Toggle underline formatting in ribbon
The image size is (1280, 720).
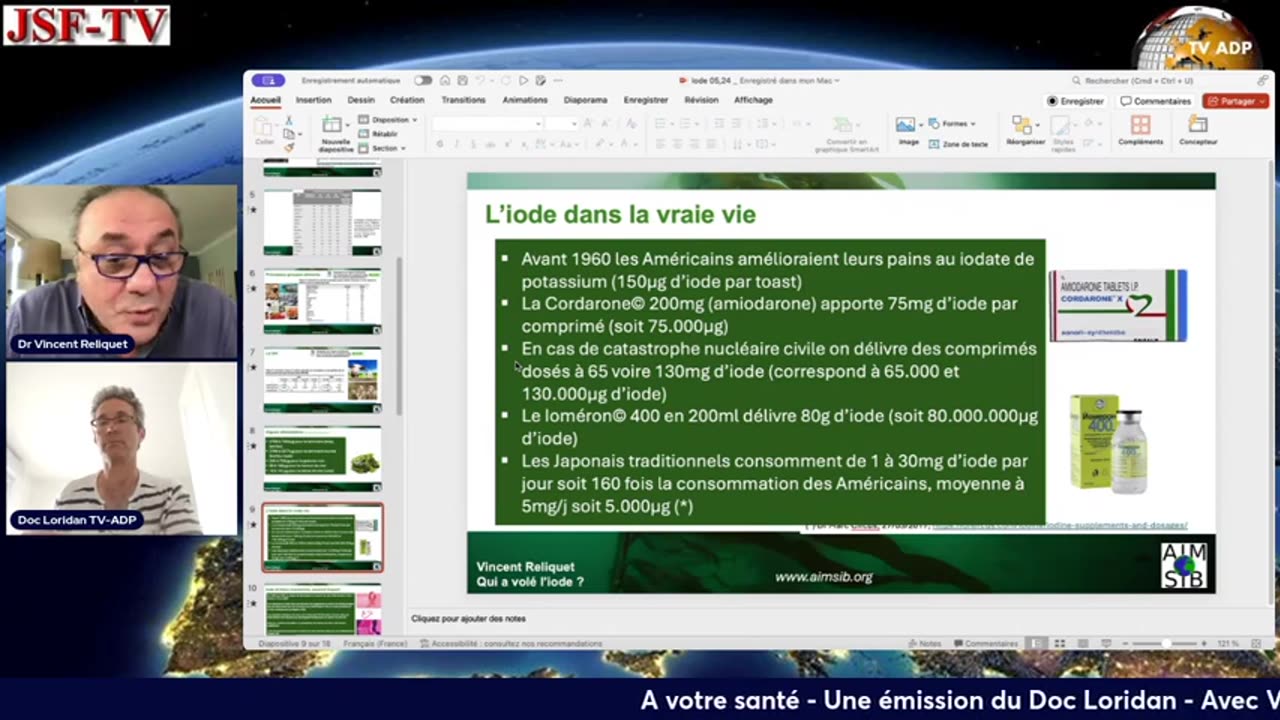tap(472, 144)
